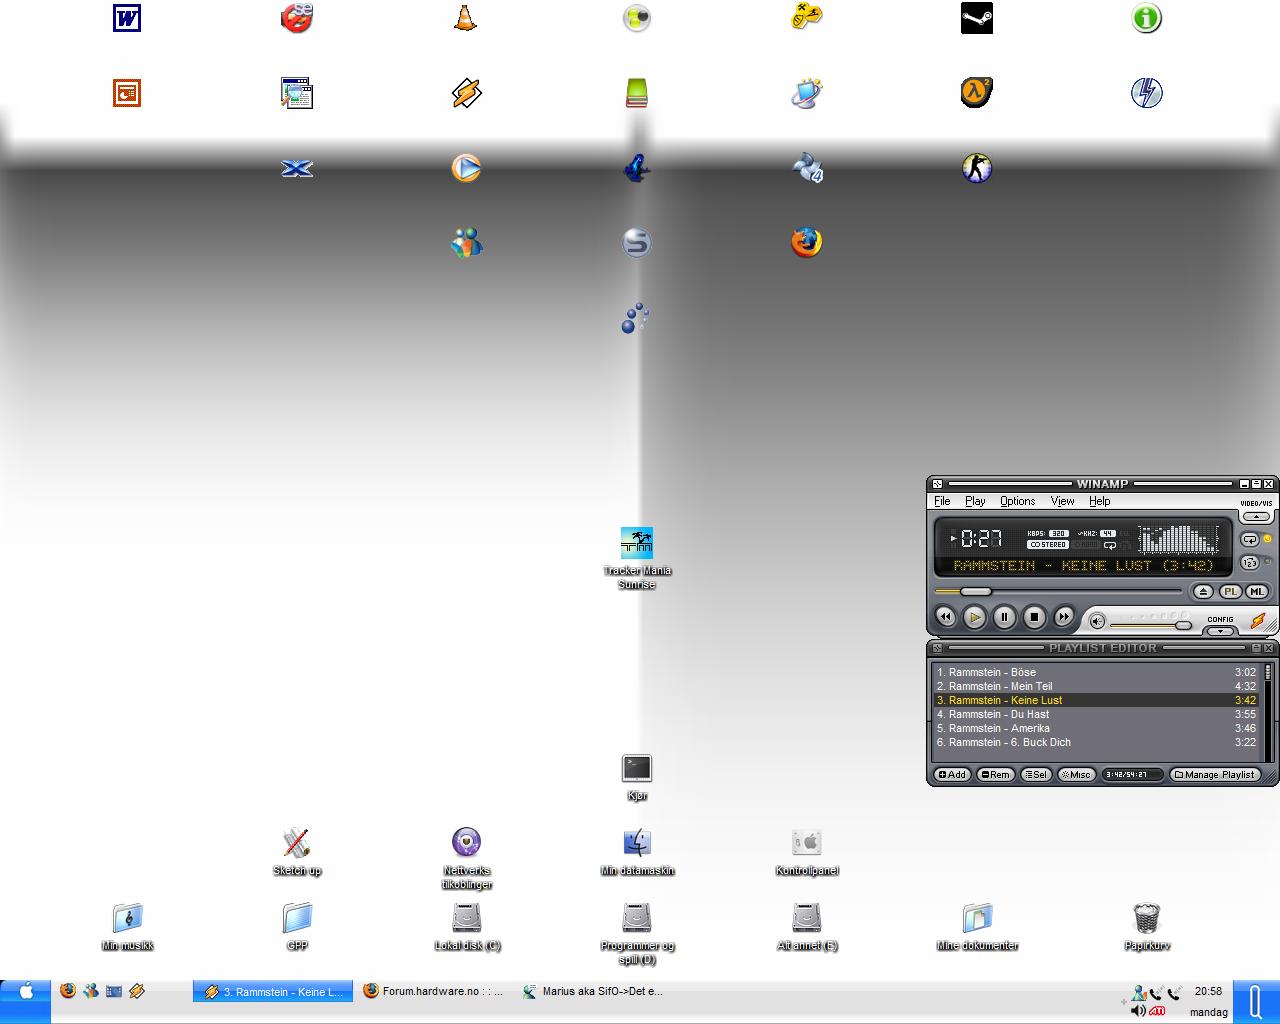Open Winamp File menu
The width and height of the screenshot is (1280, 1024).
pyautogui.click(x=942, y=501)
